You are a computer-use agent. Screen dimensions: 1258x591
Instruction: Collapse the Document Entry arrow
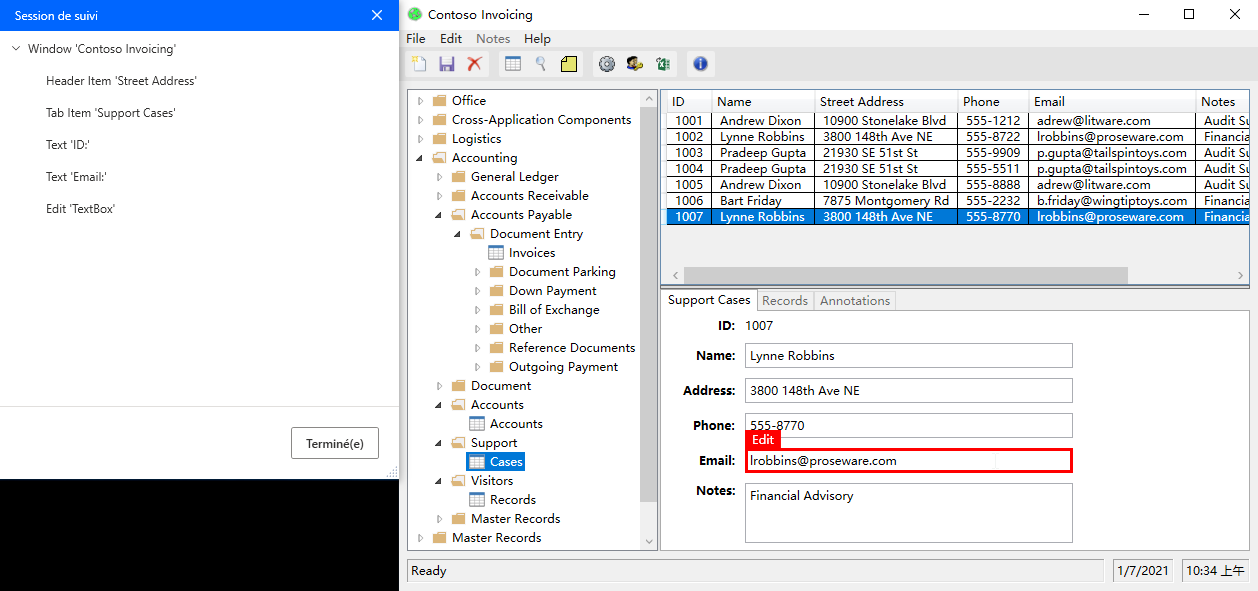click(x=458, y=234)
